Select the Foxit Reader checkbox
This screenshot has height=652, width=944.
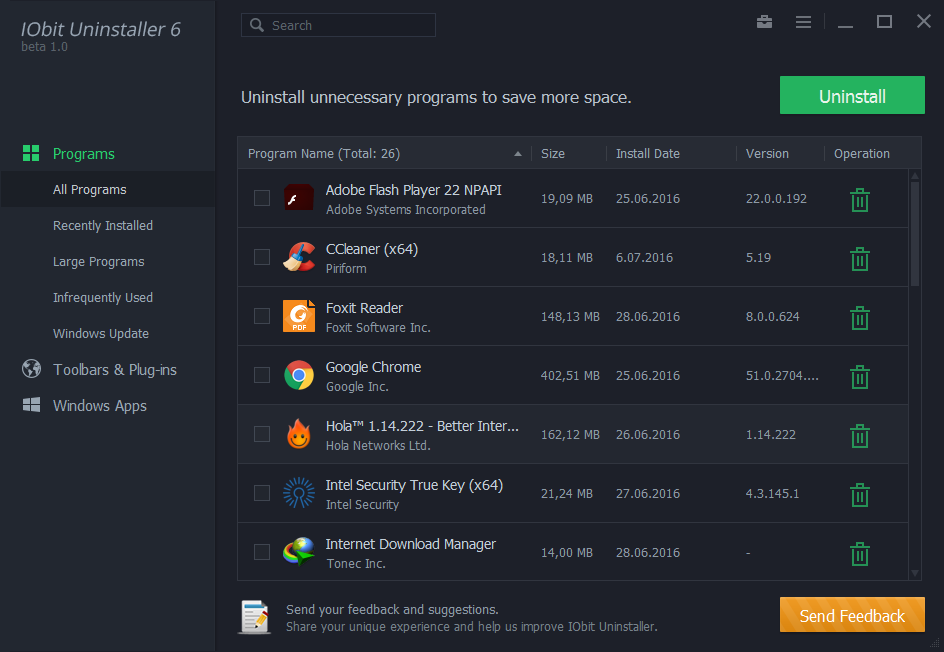click(x=262, y=316)
